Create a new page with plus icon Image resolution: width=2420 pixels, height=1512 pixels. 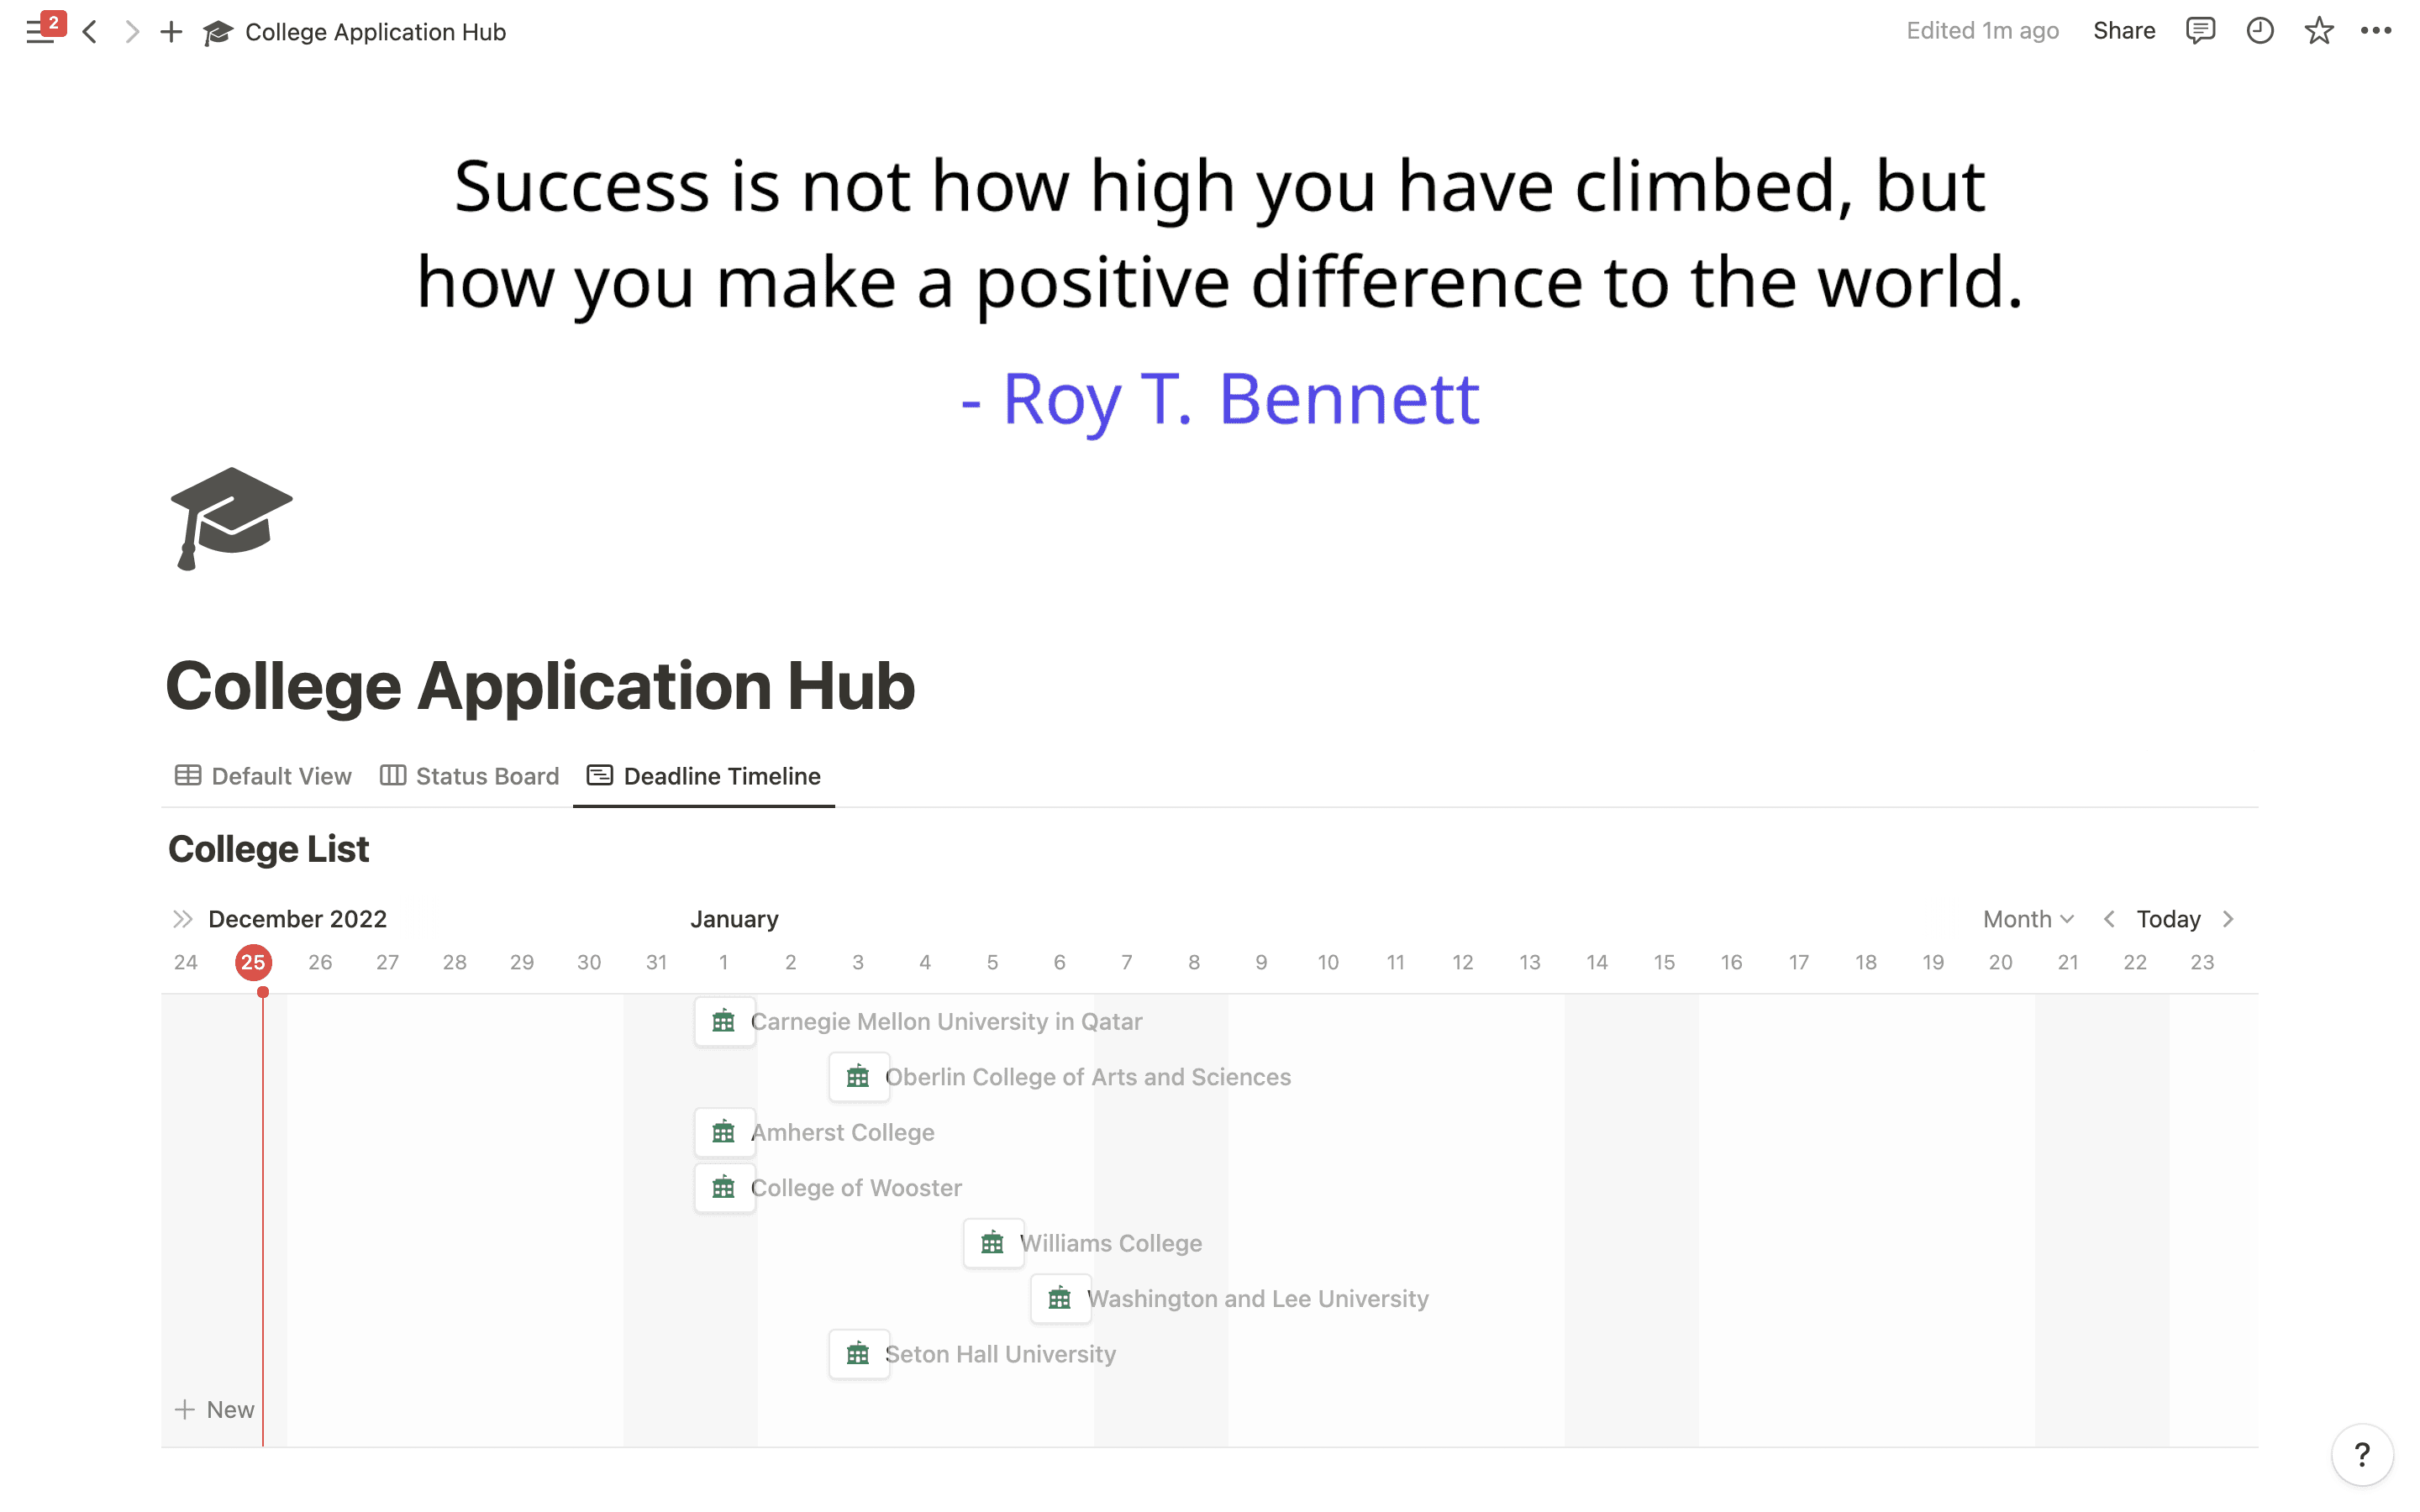click(171, 32)
